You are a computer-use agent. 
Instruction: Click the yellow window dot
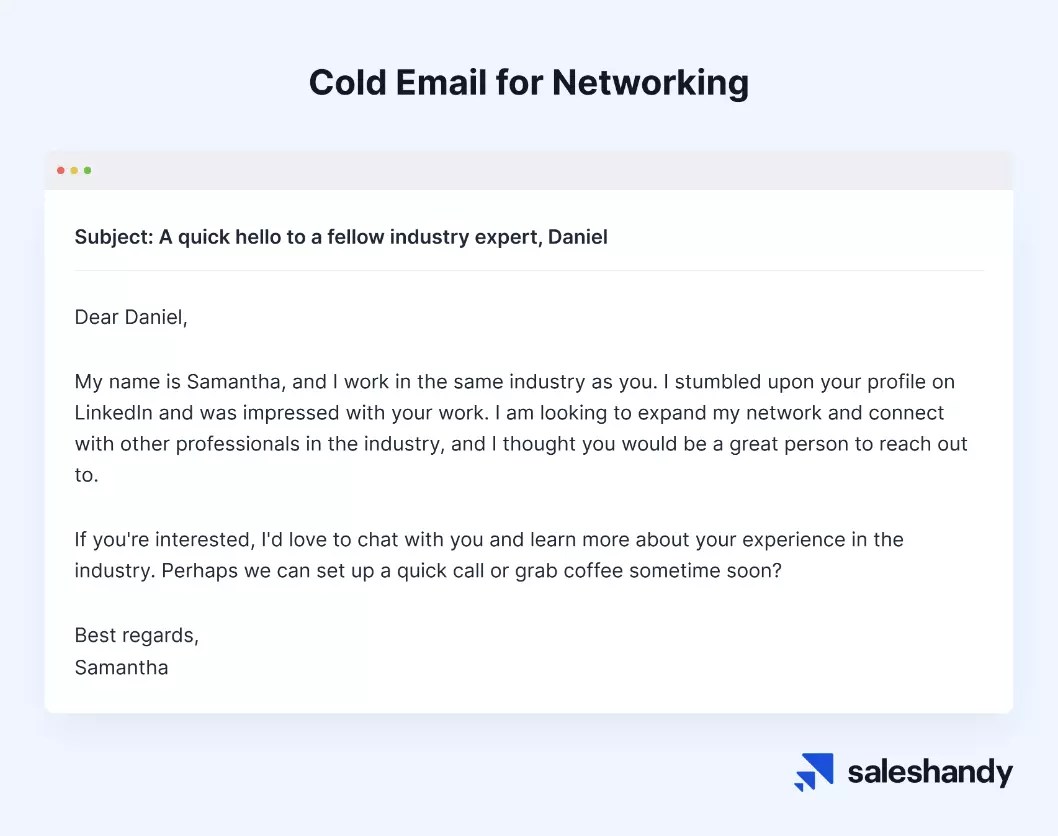tap(74, 171)
